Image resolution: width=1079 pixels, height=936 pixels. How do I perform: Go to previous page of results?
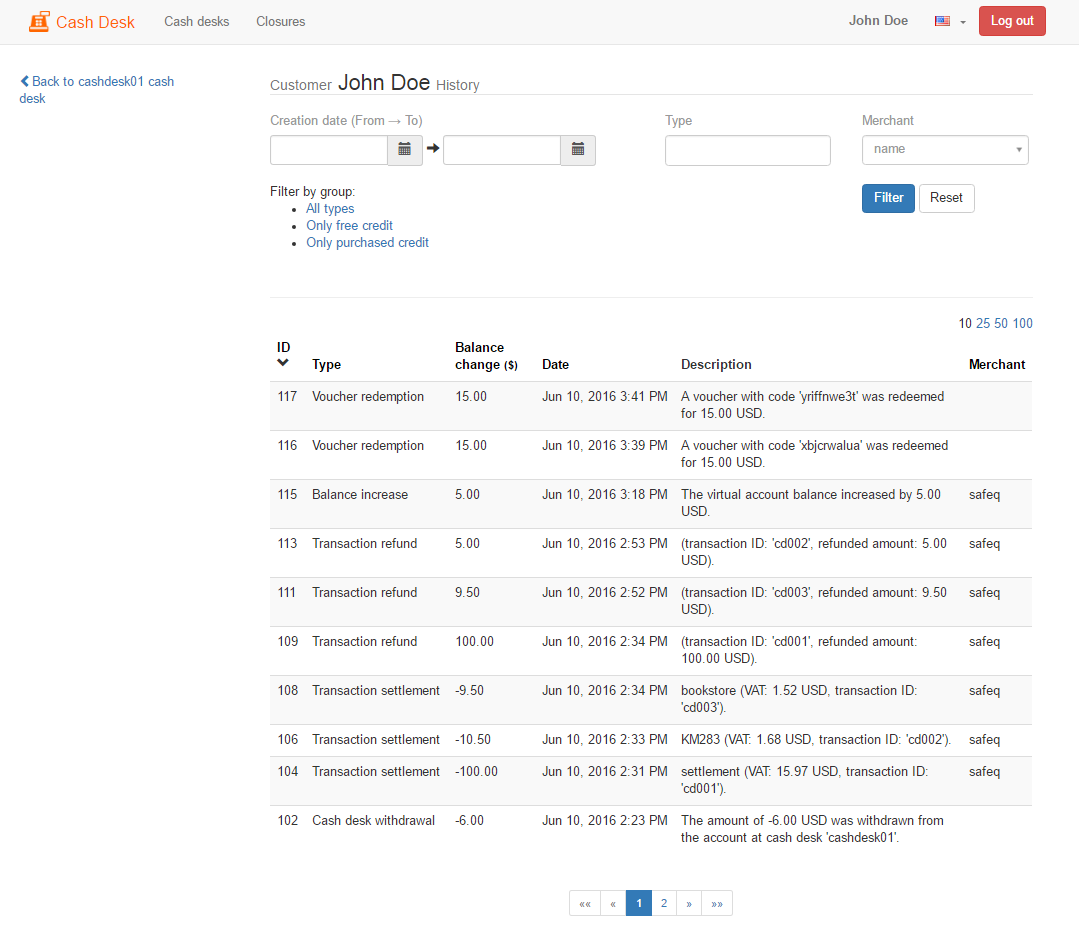point(613,903)
